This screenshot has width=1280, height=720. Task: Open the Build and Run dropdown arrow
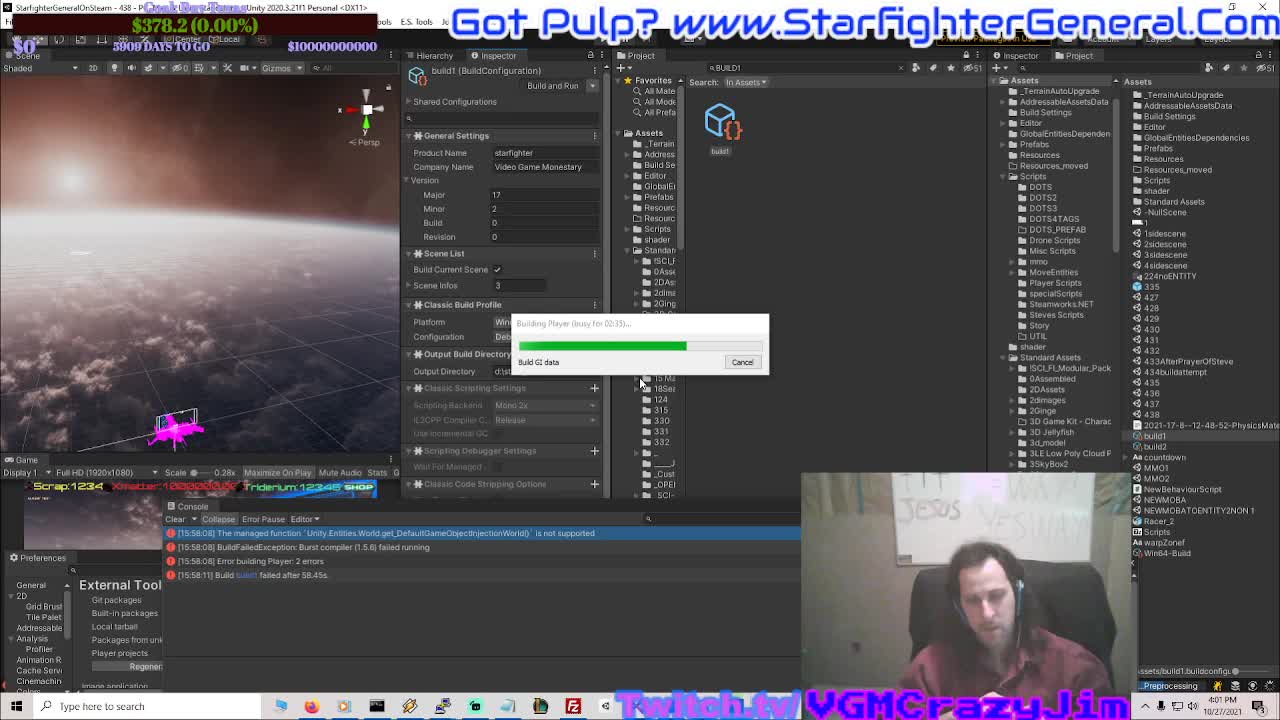point(592,86)
